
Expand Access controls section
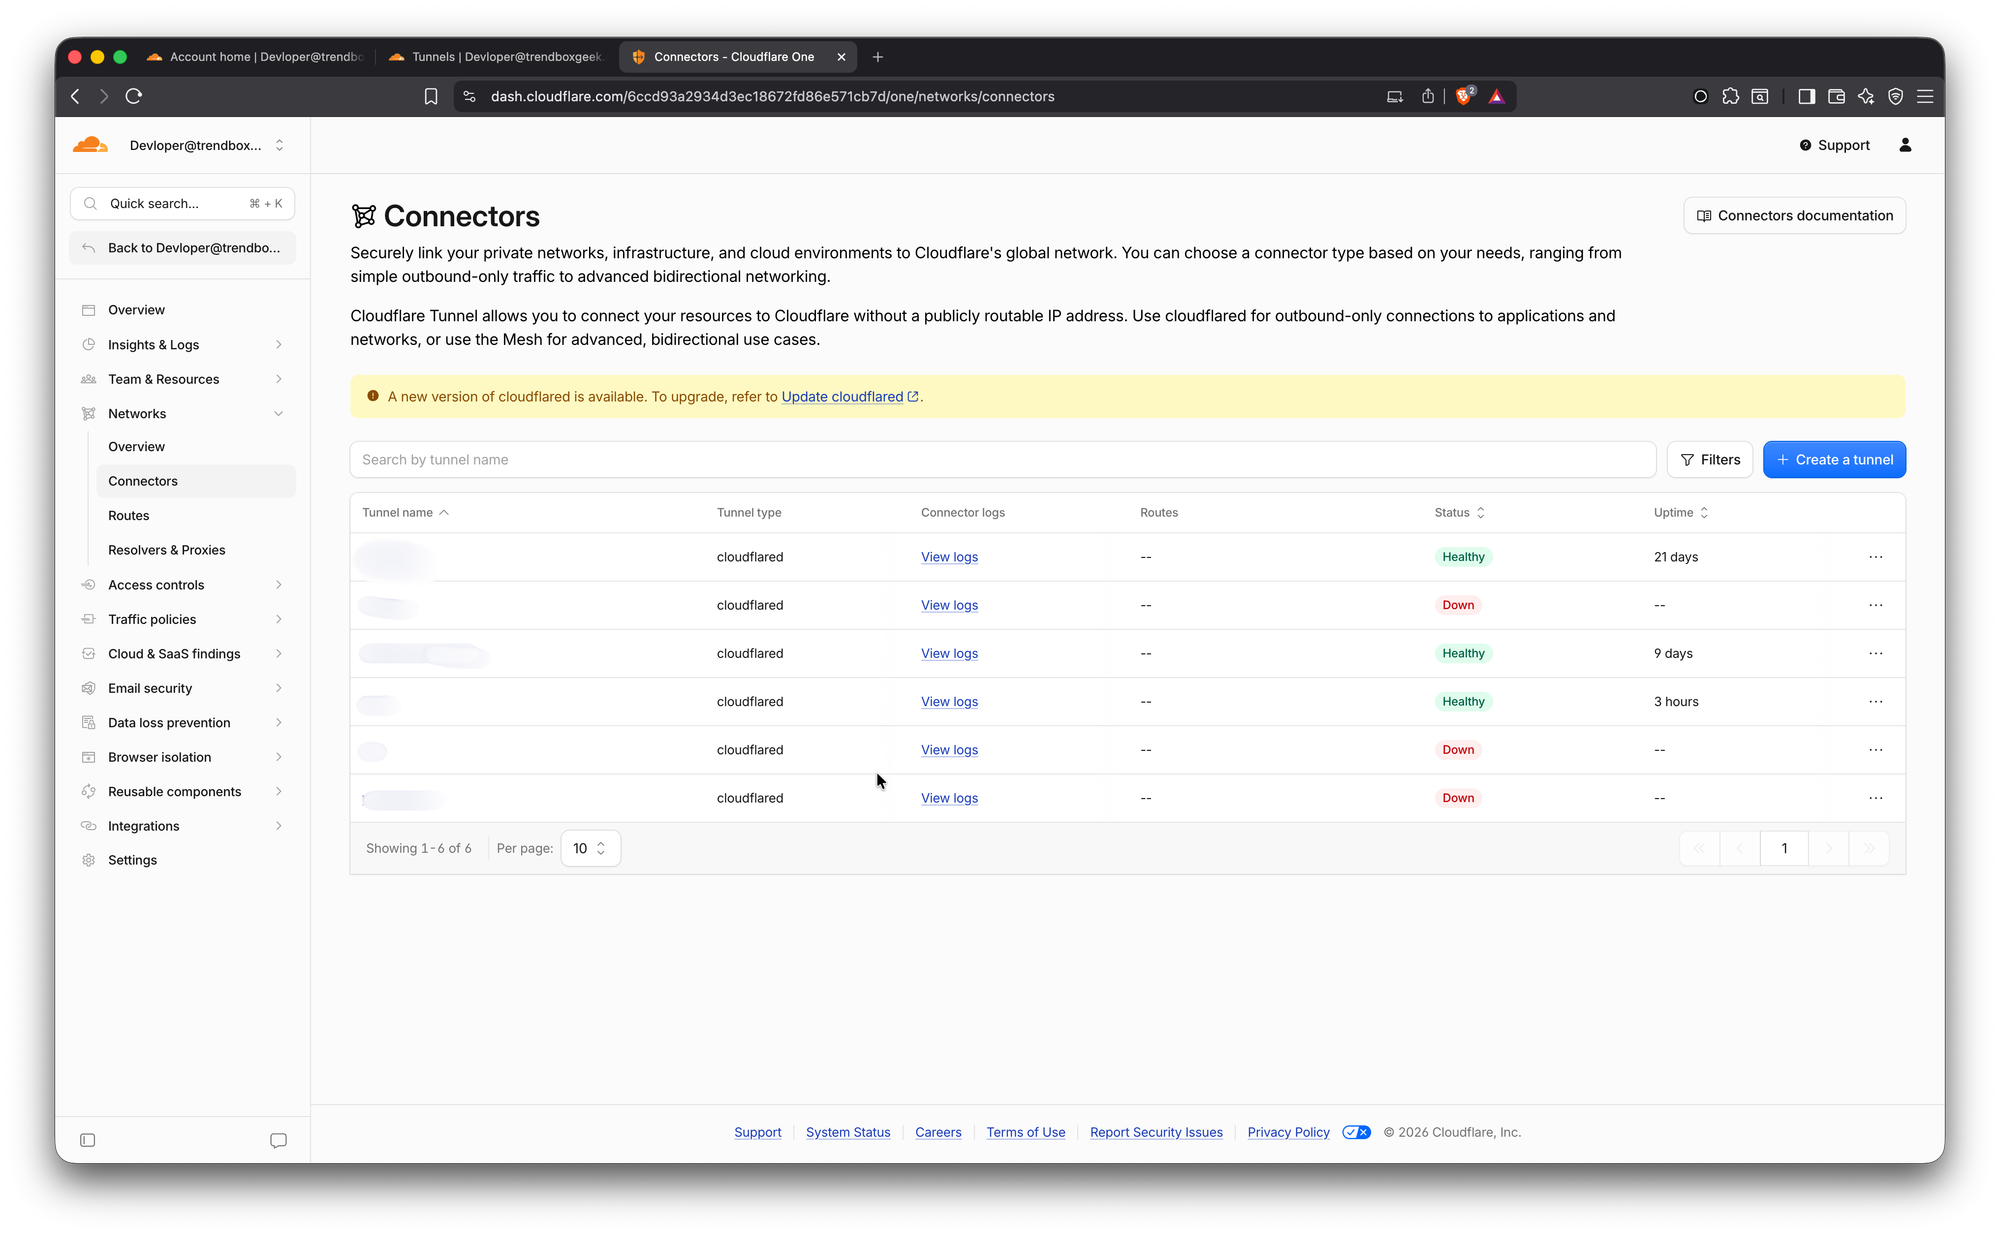(183, 585)
